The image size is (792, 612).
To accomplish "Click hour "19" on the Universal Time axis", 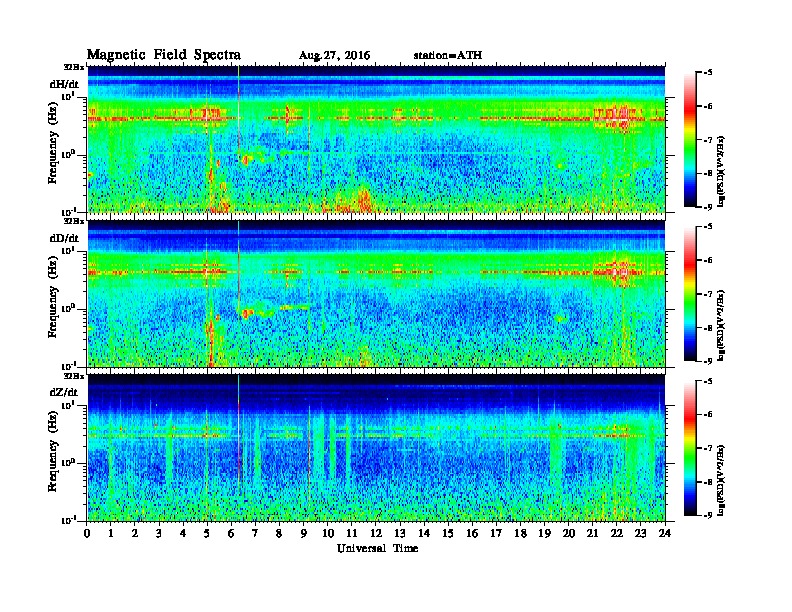I will (544, 533).
